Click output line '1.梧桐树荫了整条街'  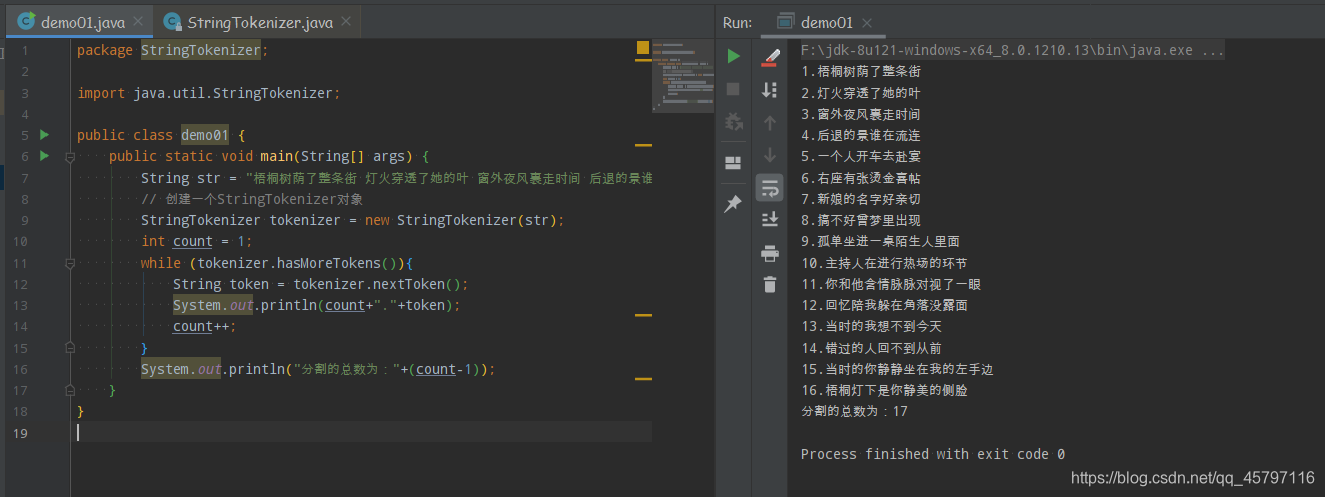861,71
